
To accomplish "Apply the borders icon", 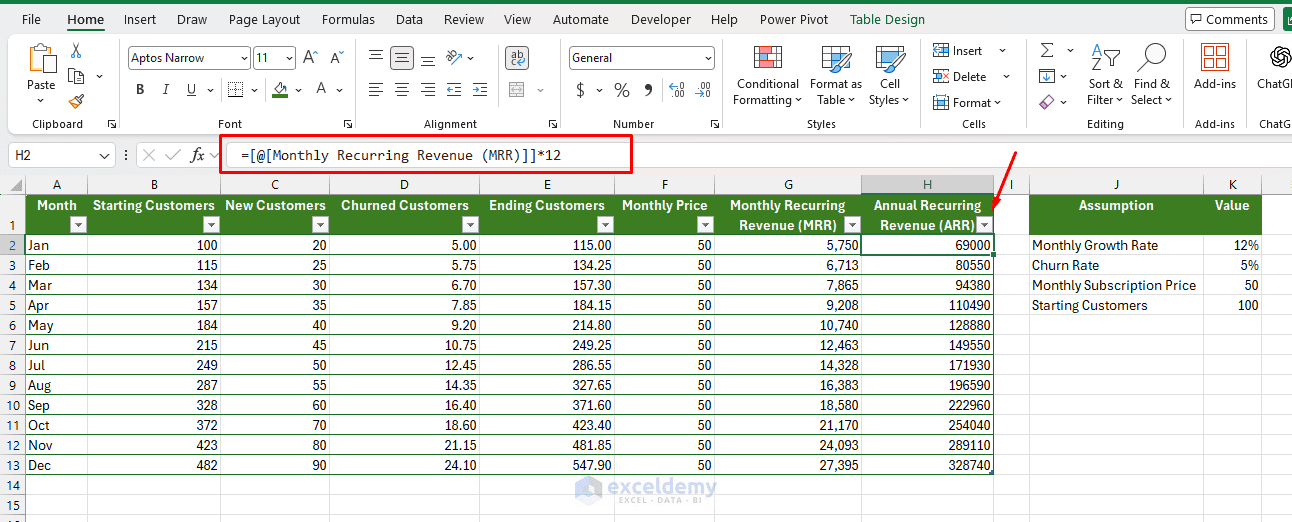I will point(234,90).
